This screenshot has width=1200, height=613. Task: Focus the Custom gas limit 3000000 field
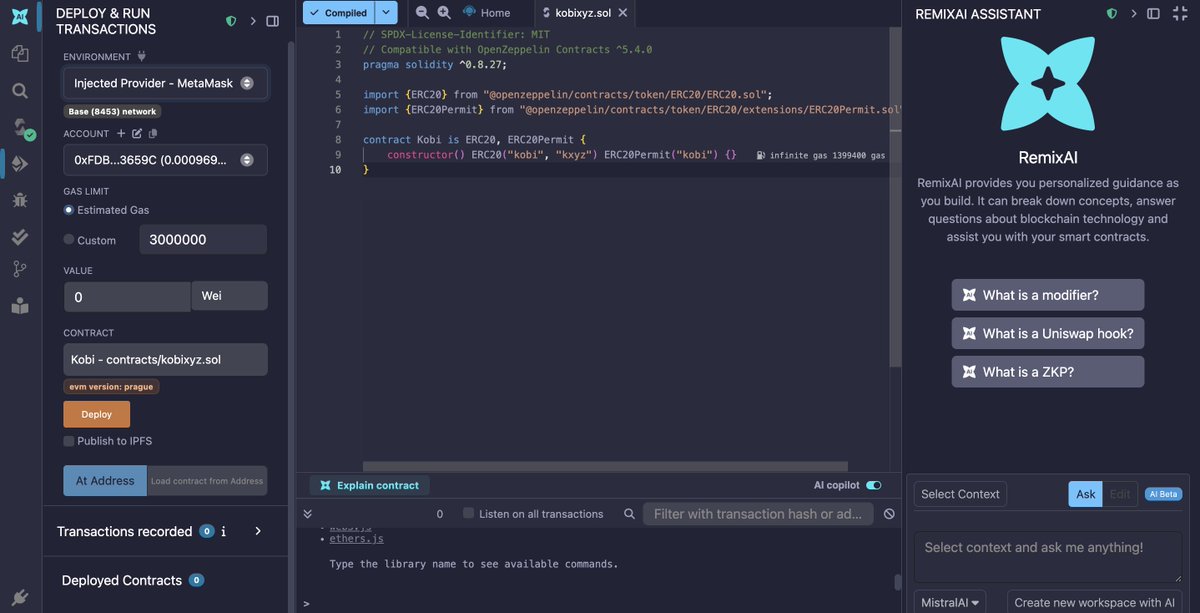[203, 240]
